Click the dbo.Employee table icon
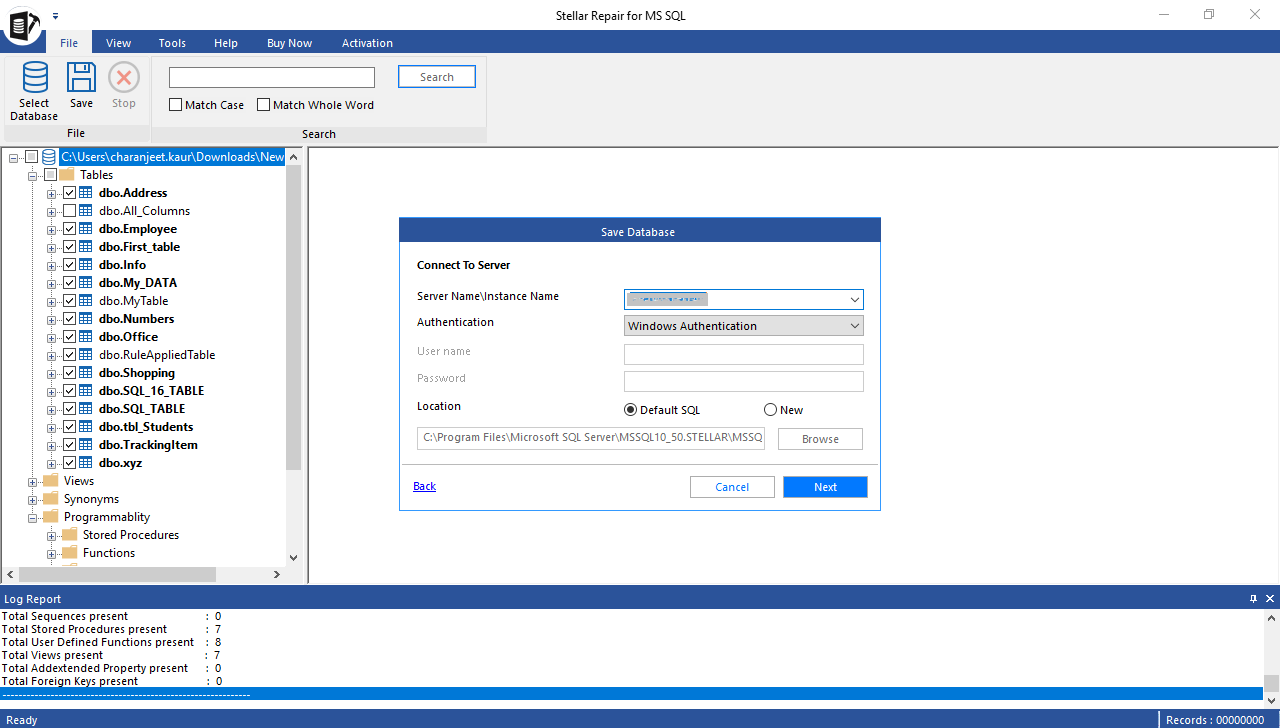Image resolution: width=1280 pixels, height=728 pixels. pyautogui.click(x=86, y=229)
